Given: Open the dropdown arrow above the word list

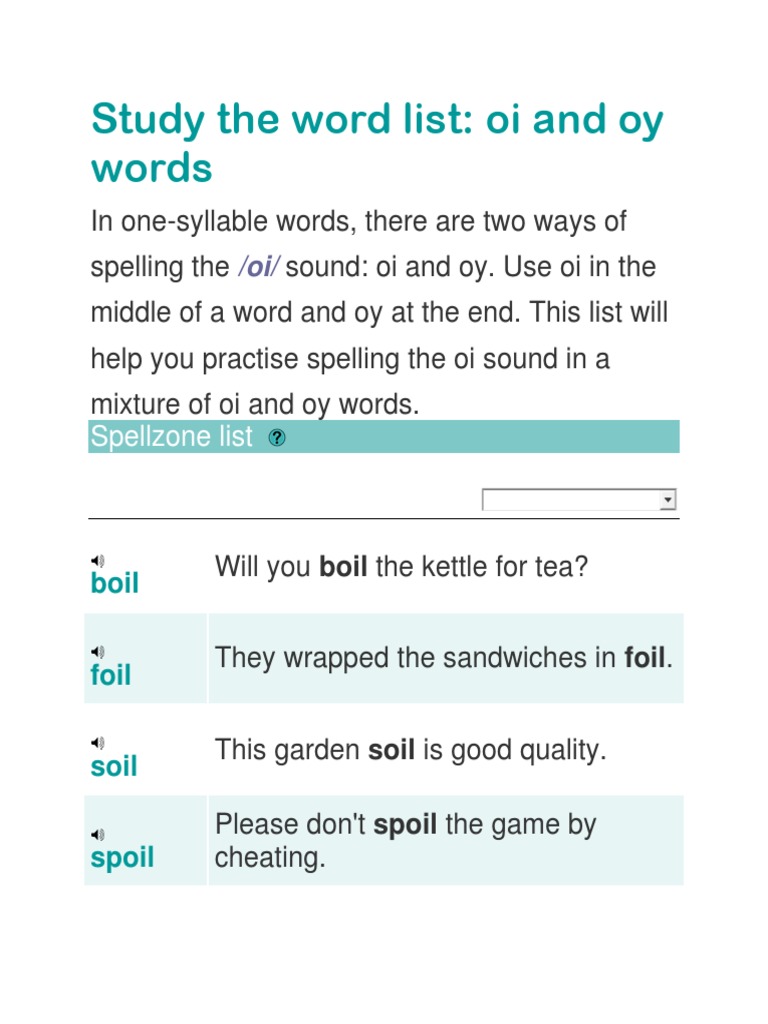Looking at the screenshot, I should coord(668,500).
